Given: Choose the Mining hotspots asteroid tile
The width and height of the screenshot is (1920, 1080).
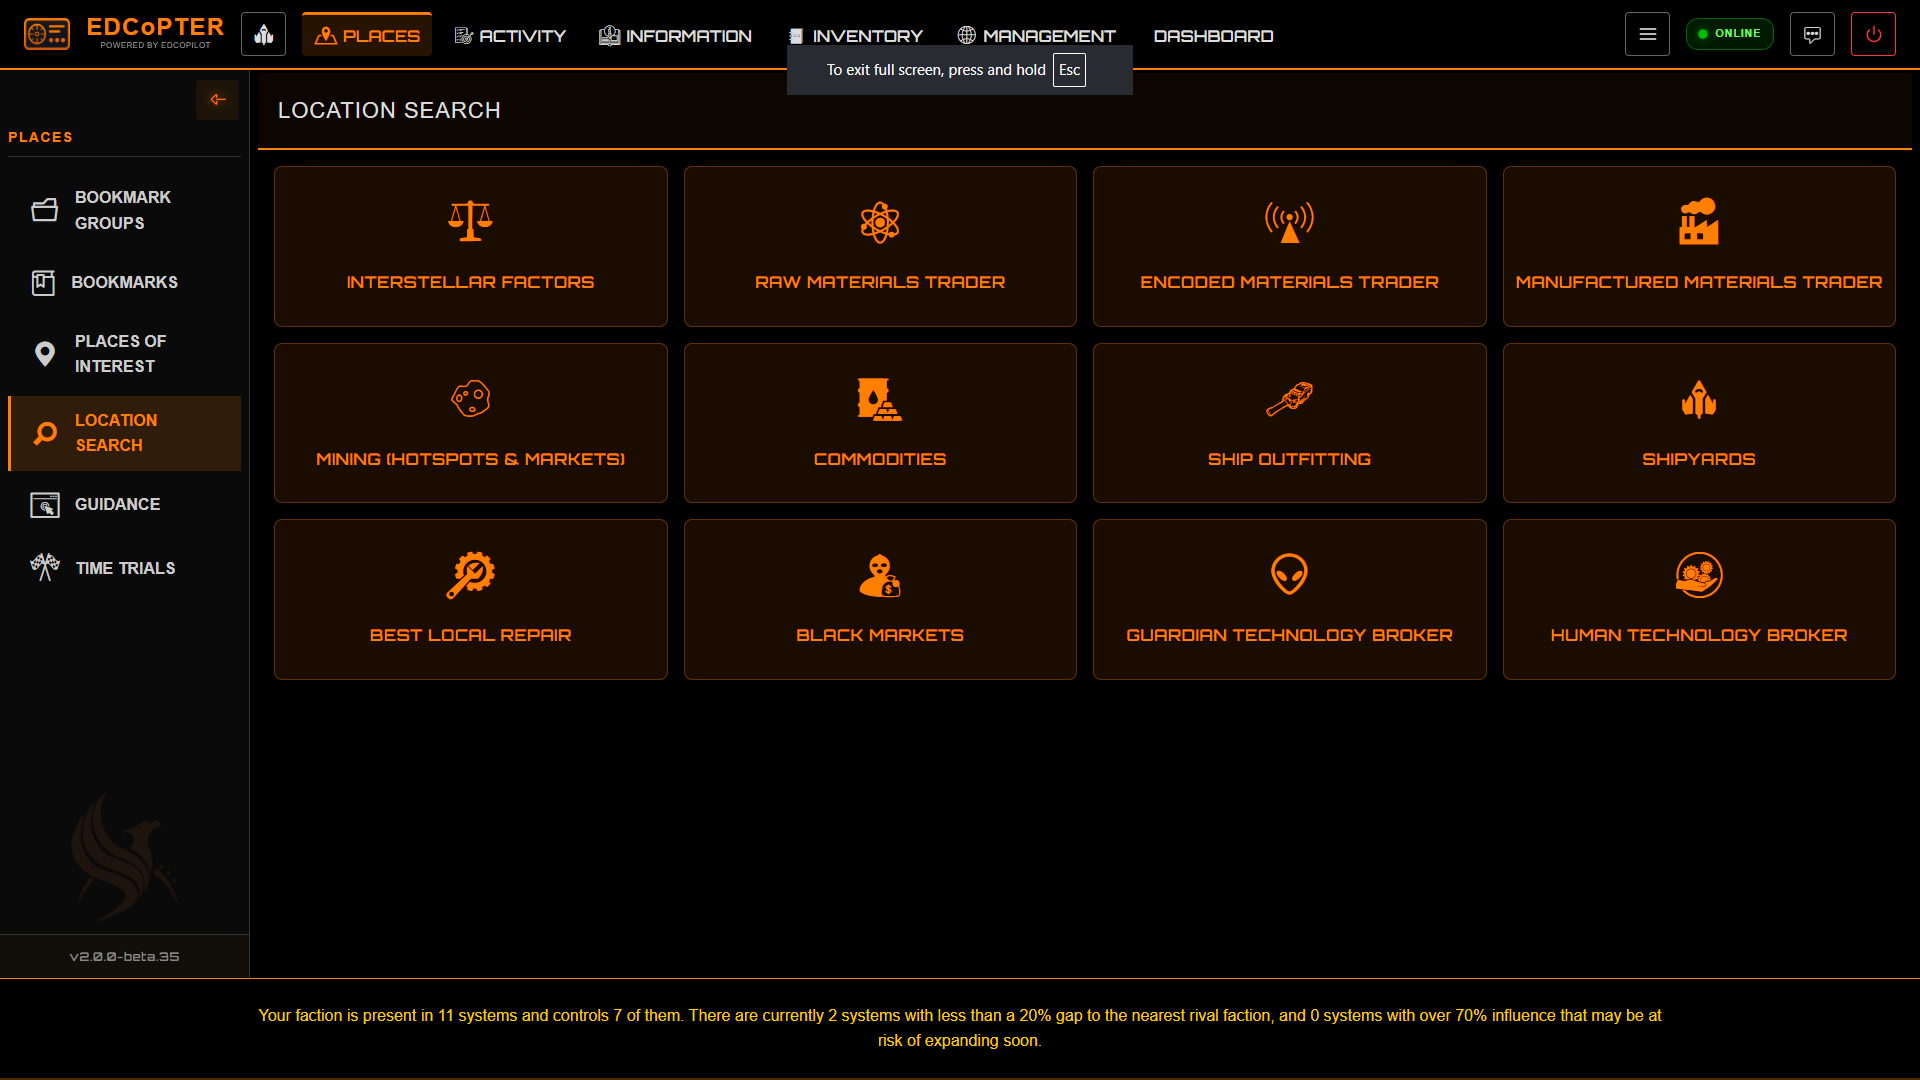Looking at the screenshot, I should [470, 423].
